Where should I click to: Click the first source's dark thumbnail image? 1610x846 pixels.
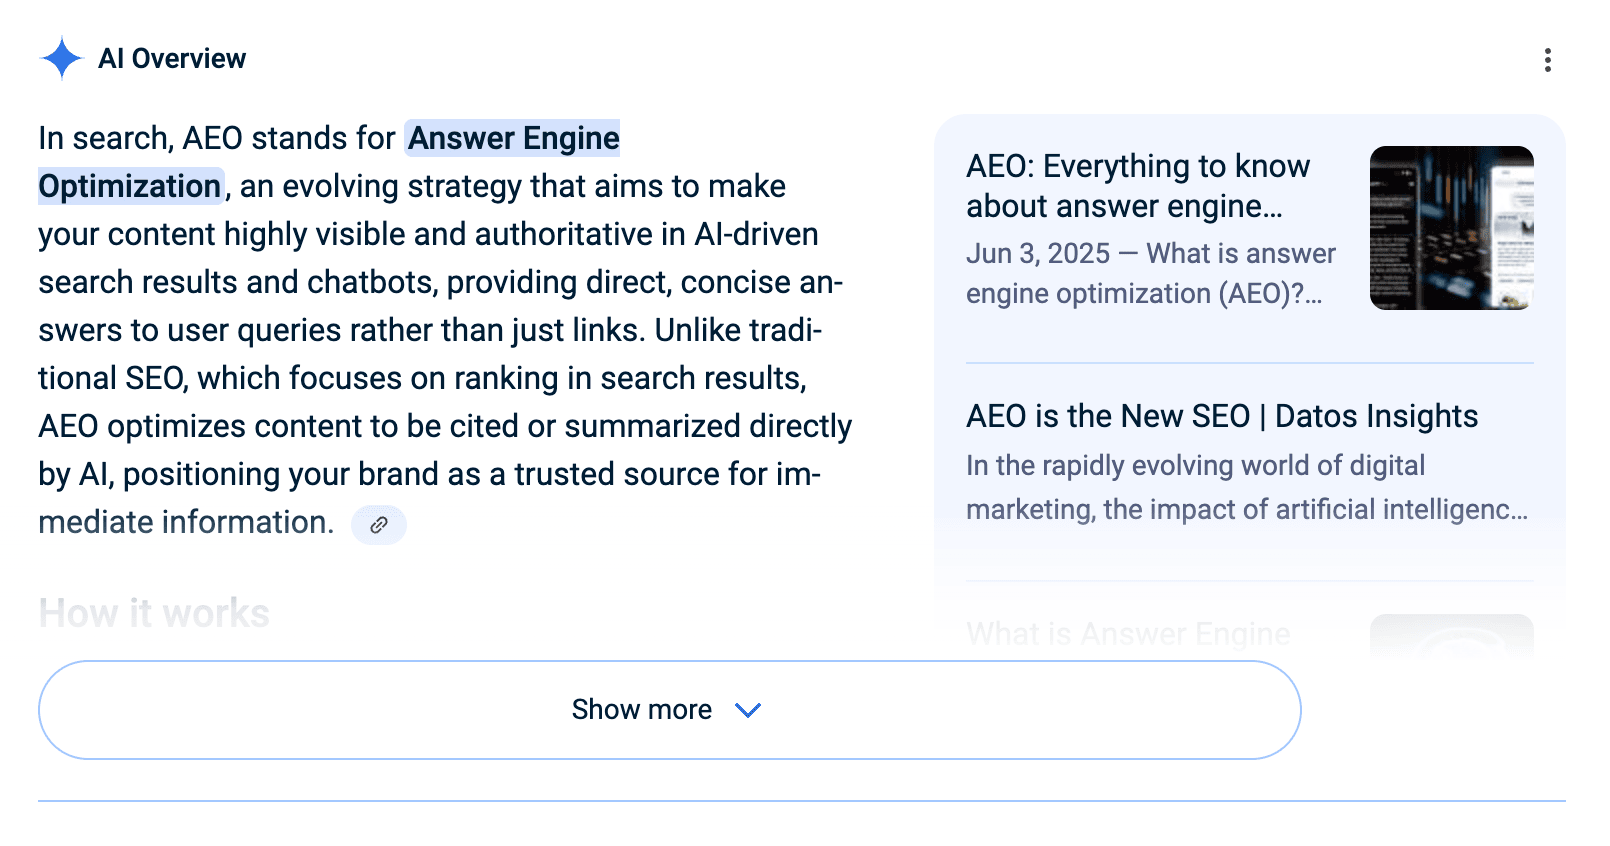click(x=1451, y=228)
